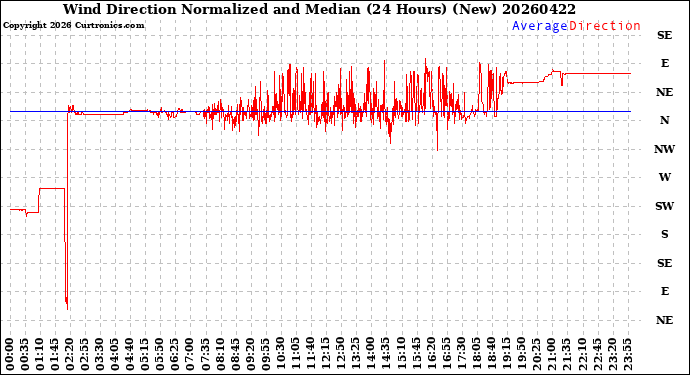This screenshot has height=375, width=690.
Task: Click the 02:20 time axis label
Action: [x=70, y=354]
